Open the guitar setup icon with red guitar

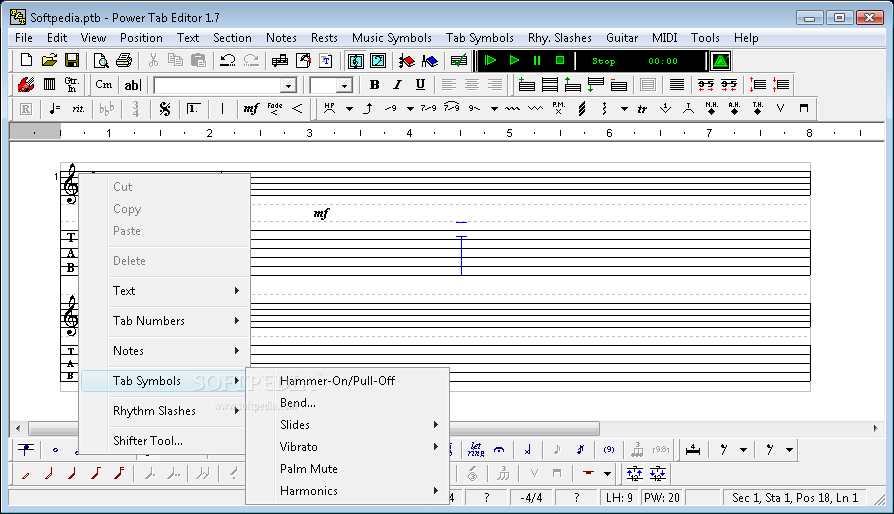point(26,85)
